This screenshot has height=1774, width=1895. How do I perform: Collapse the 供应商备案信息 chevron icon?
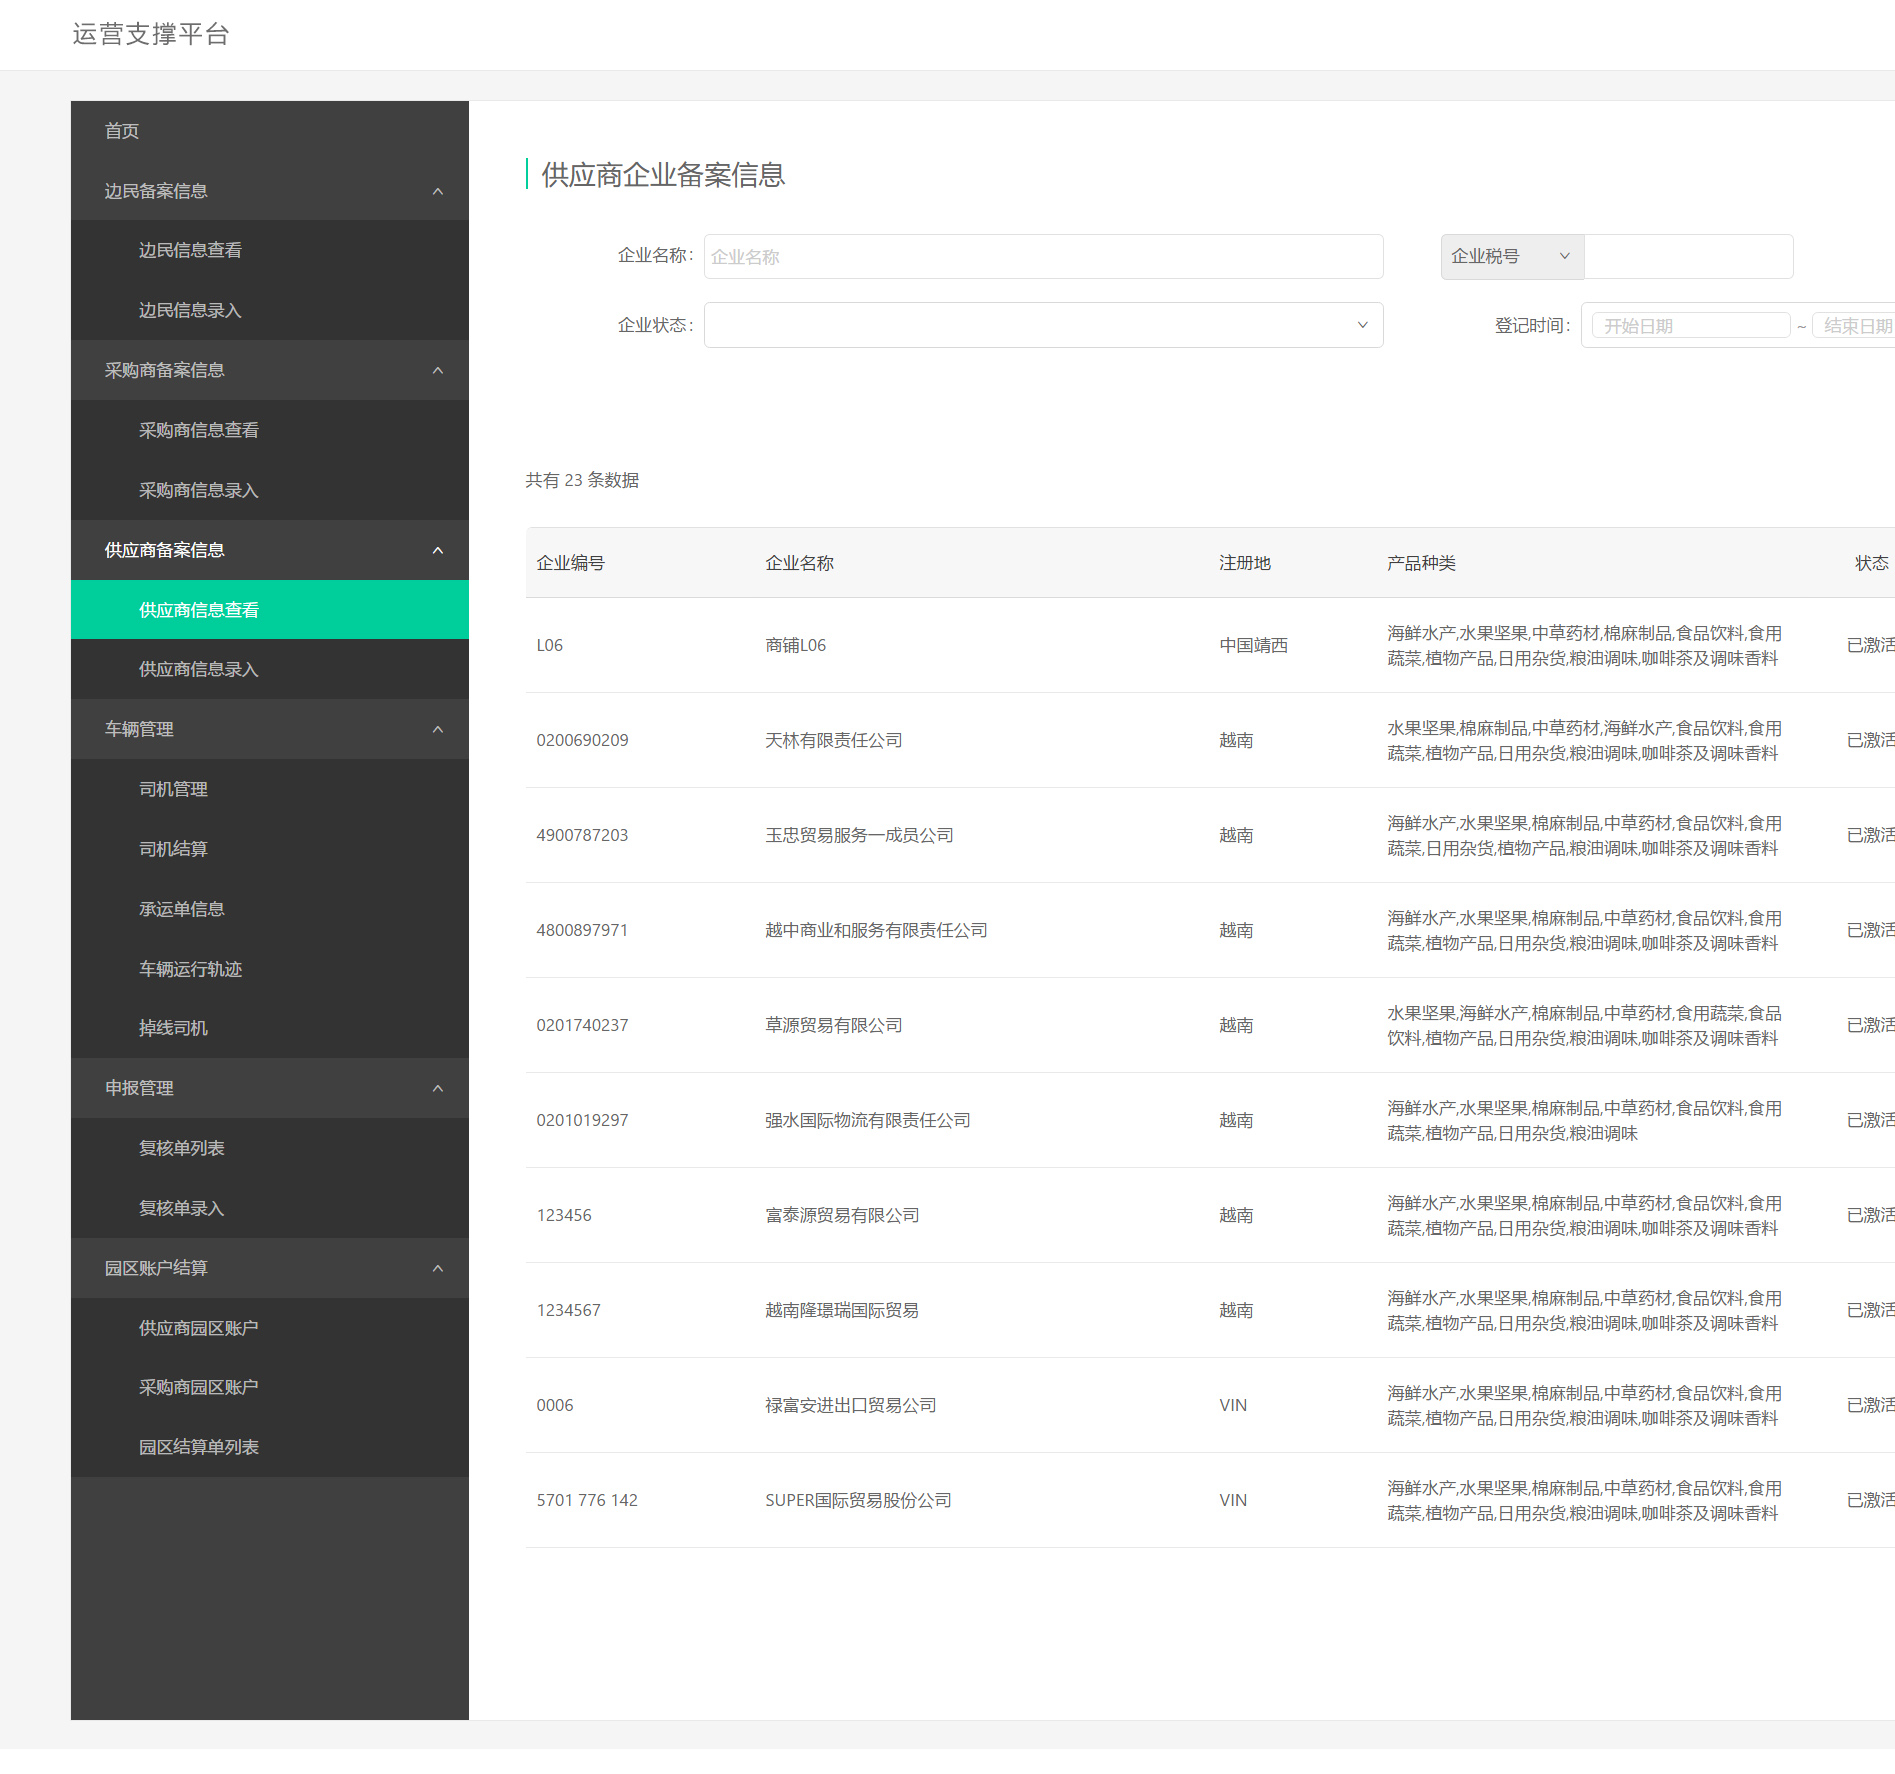(x=437, y=550)
